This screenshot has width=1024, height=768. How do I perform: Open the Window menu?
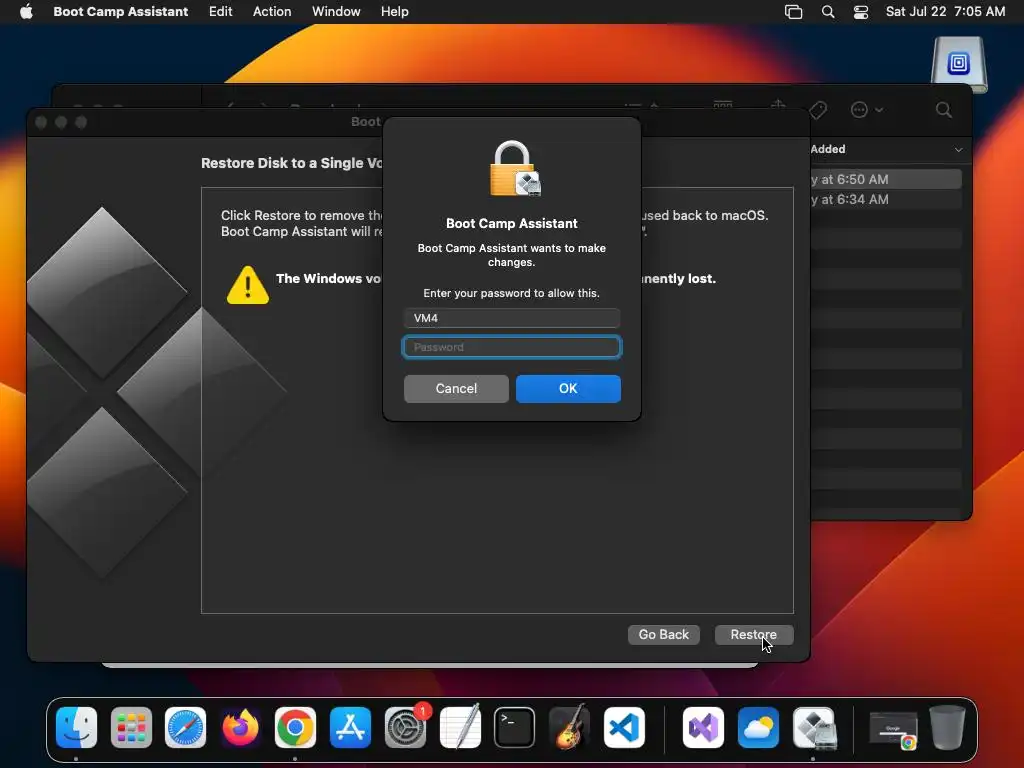pos(336,12)
